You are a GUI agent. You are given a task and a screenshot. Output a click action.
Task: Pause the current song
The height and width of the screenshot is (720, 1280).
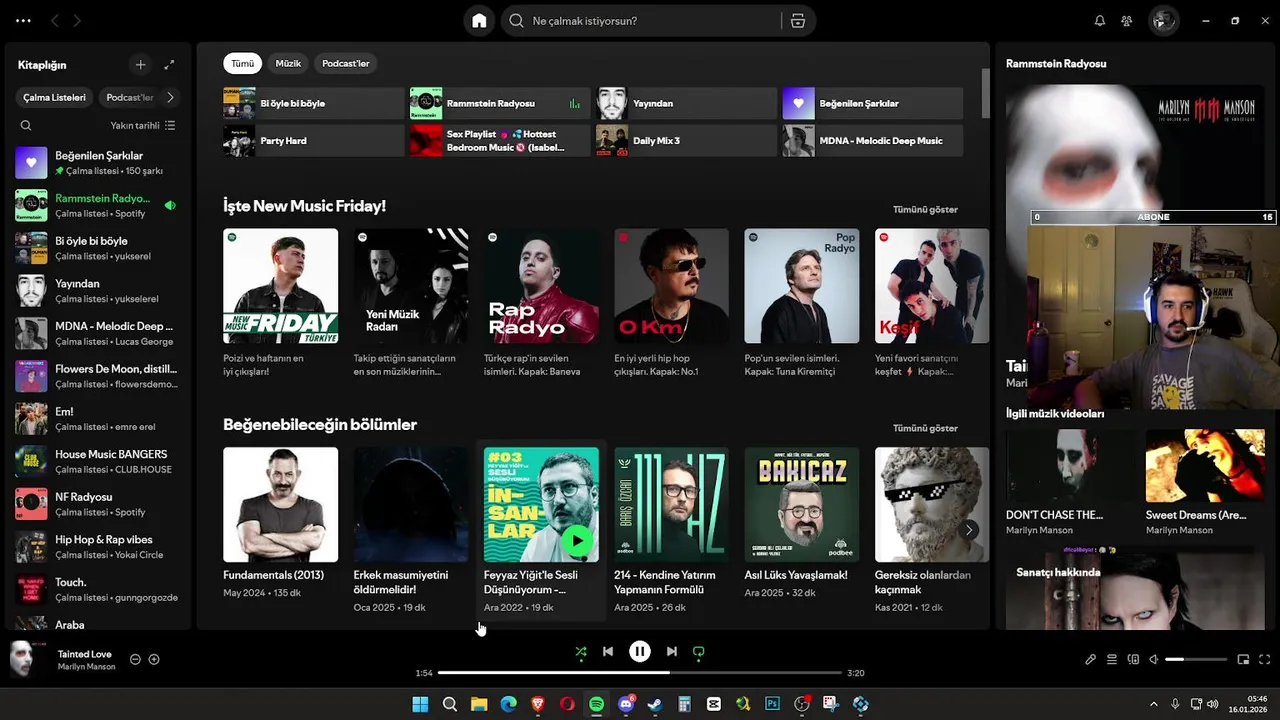(x=640, y=651)
